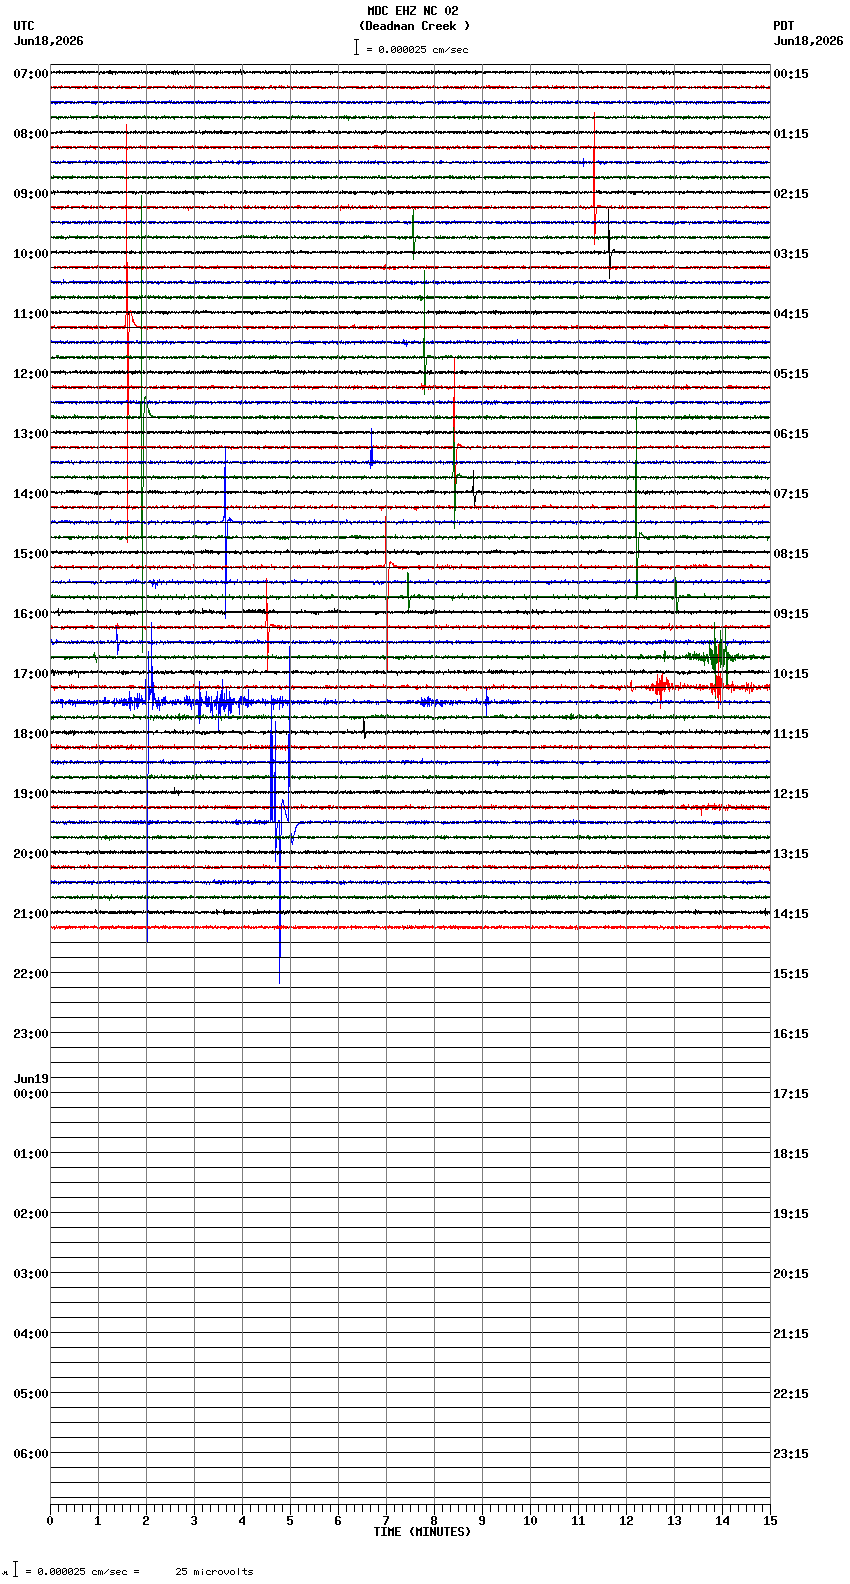850x1584 pixels.
Task: Click the 08:00 UTC time label
Action: tap(31, 134)
